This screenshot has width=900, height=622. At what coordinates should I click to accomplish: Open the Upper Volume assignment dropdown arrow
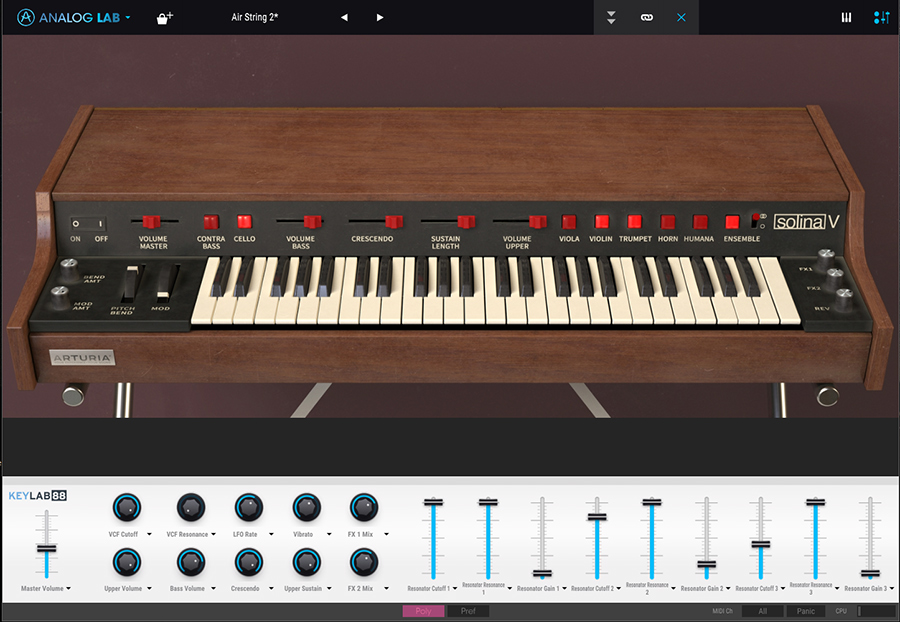coord(149,589)
